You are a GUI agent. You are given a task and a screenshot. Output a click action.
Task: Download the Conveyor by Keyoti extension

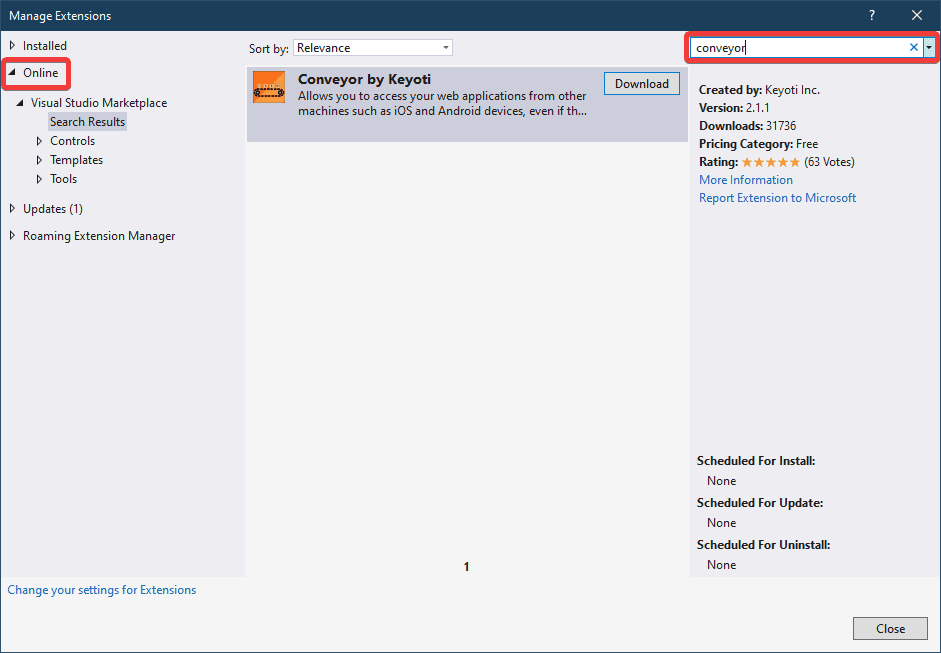pos(642,84)
